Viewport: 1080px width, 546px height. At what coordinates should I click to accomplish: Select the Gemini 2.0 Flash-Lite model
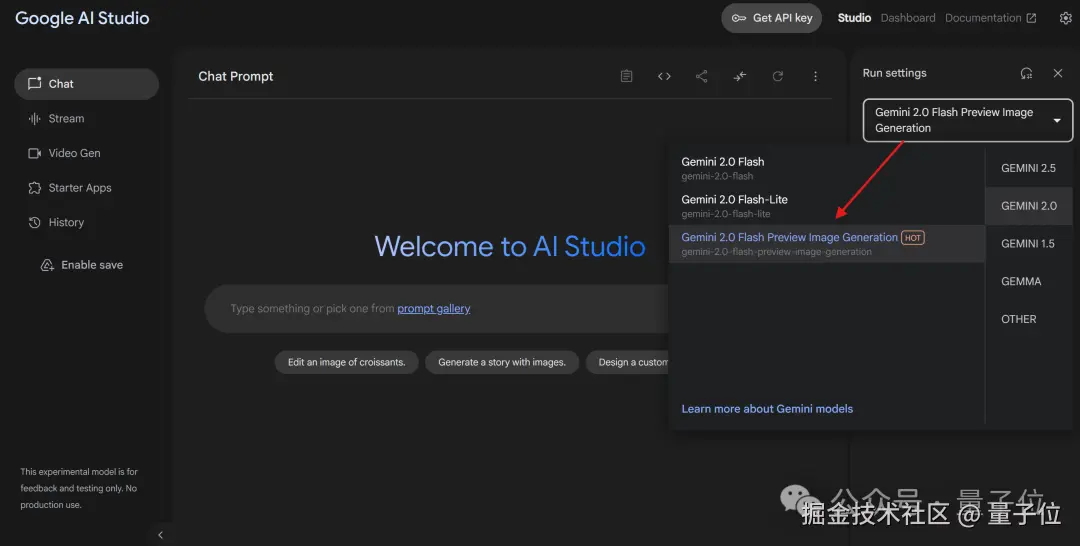827,206
